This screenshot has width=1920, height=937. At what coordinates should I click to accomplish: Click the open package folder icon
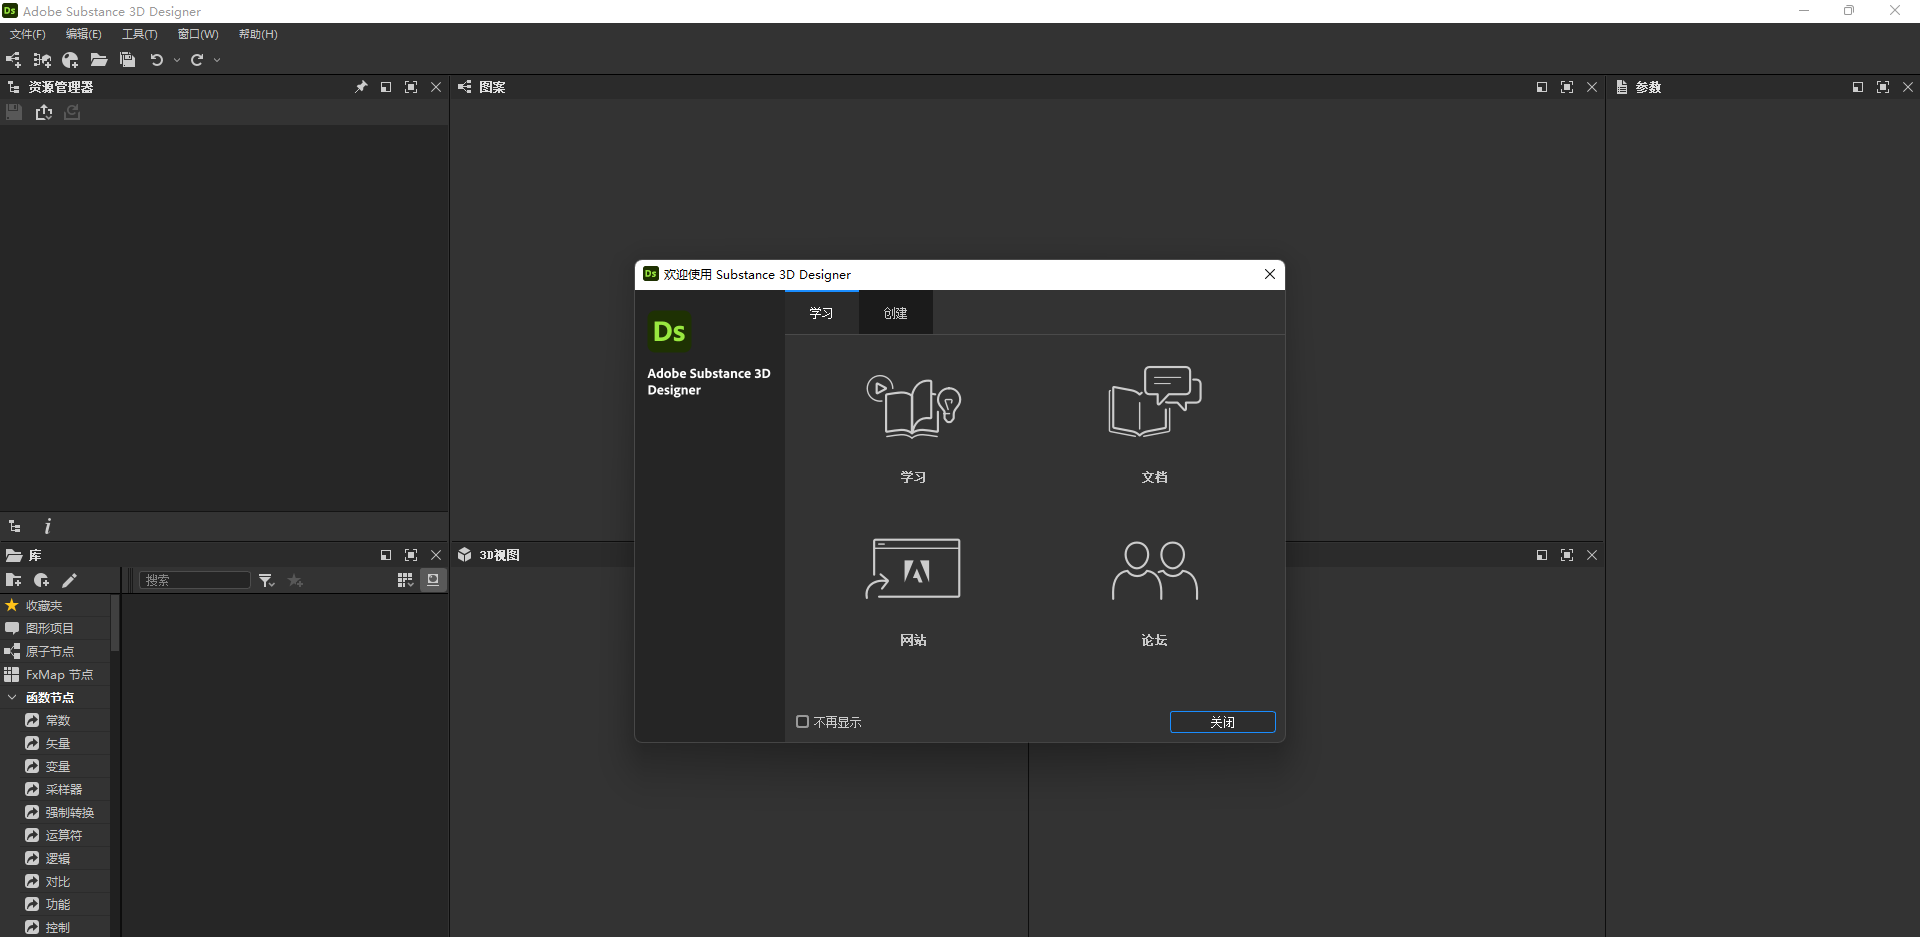(x=99, y=60)
